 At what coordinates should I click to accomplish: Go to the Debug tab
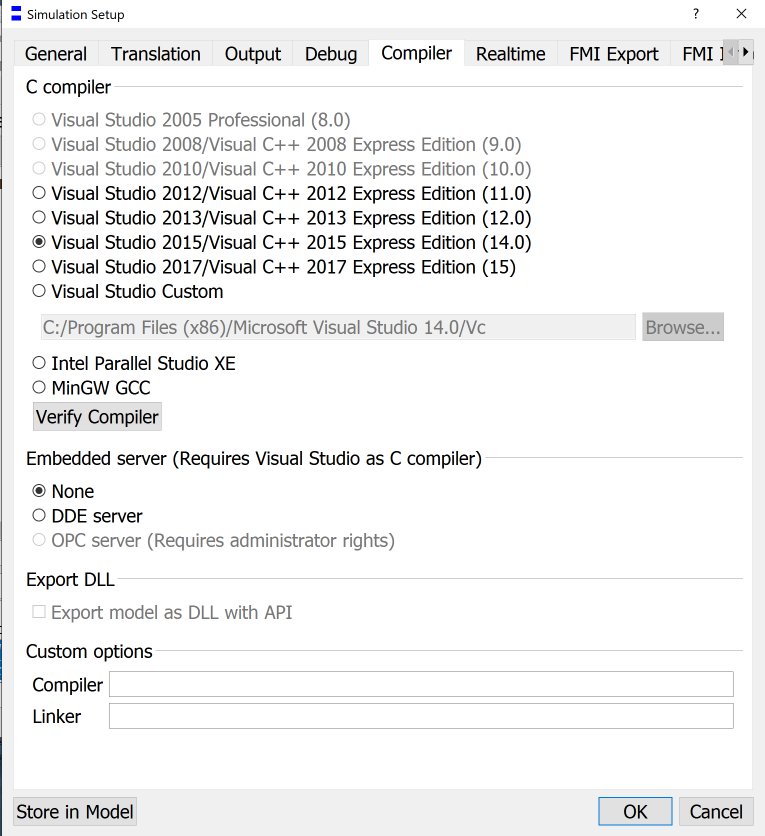[x=331, y=54]
